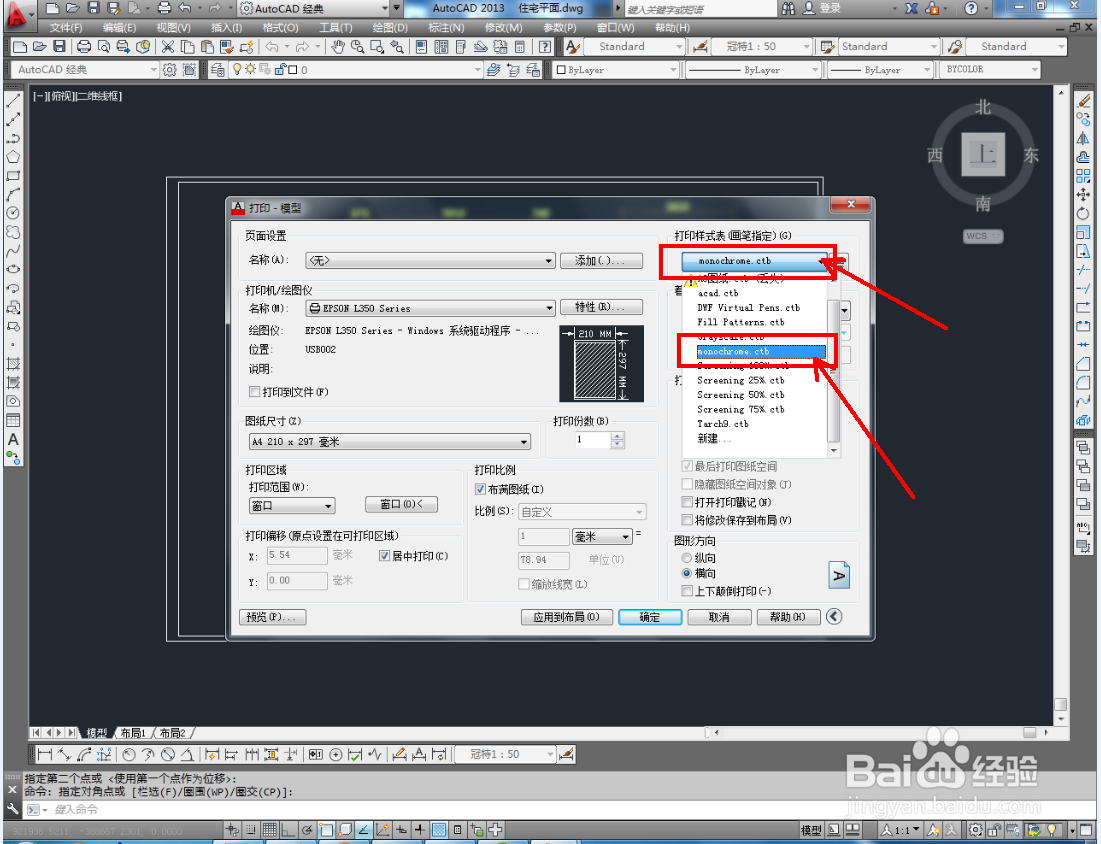
Task: Select the Table tool in draw toolbar
Action: tap(13, 421)
